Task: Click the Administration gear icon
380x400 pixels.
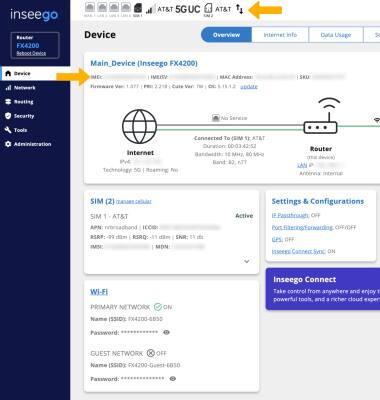Action: (x=8, y=144)
